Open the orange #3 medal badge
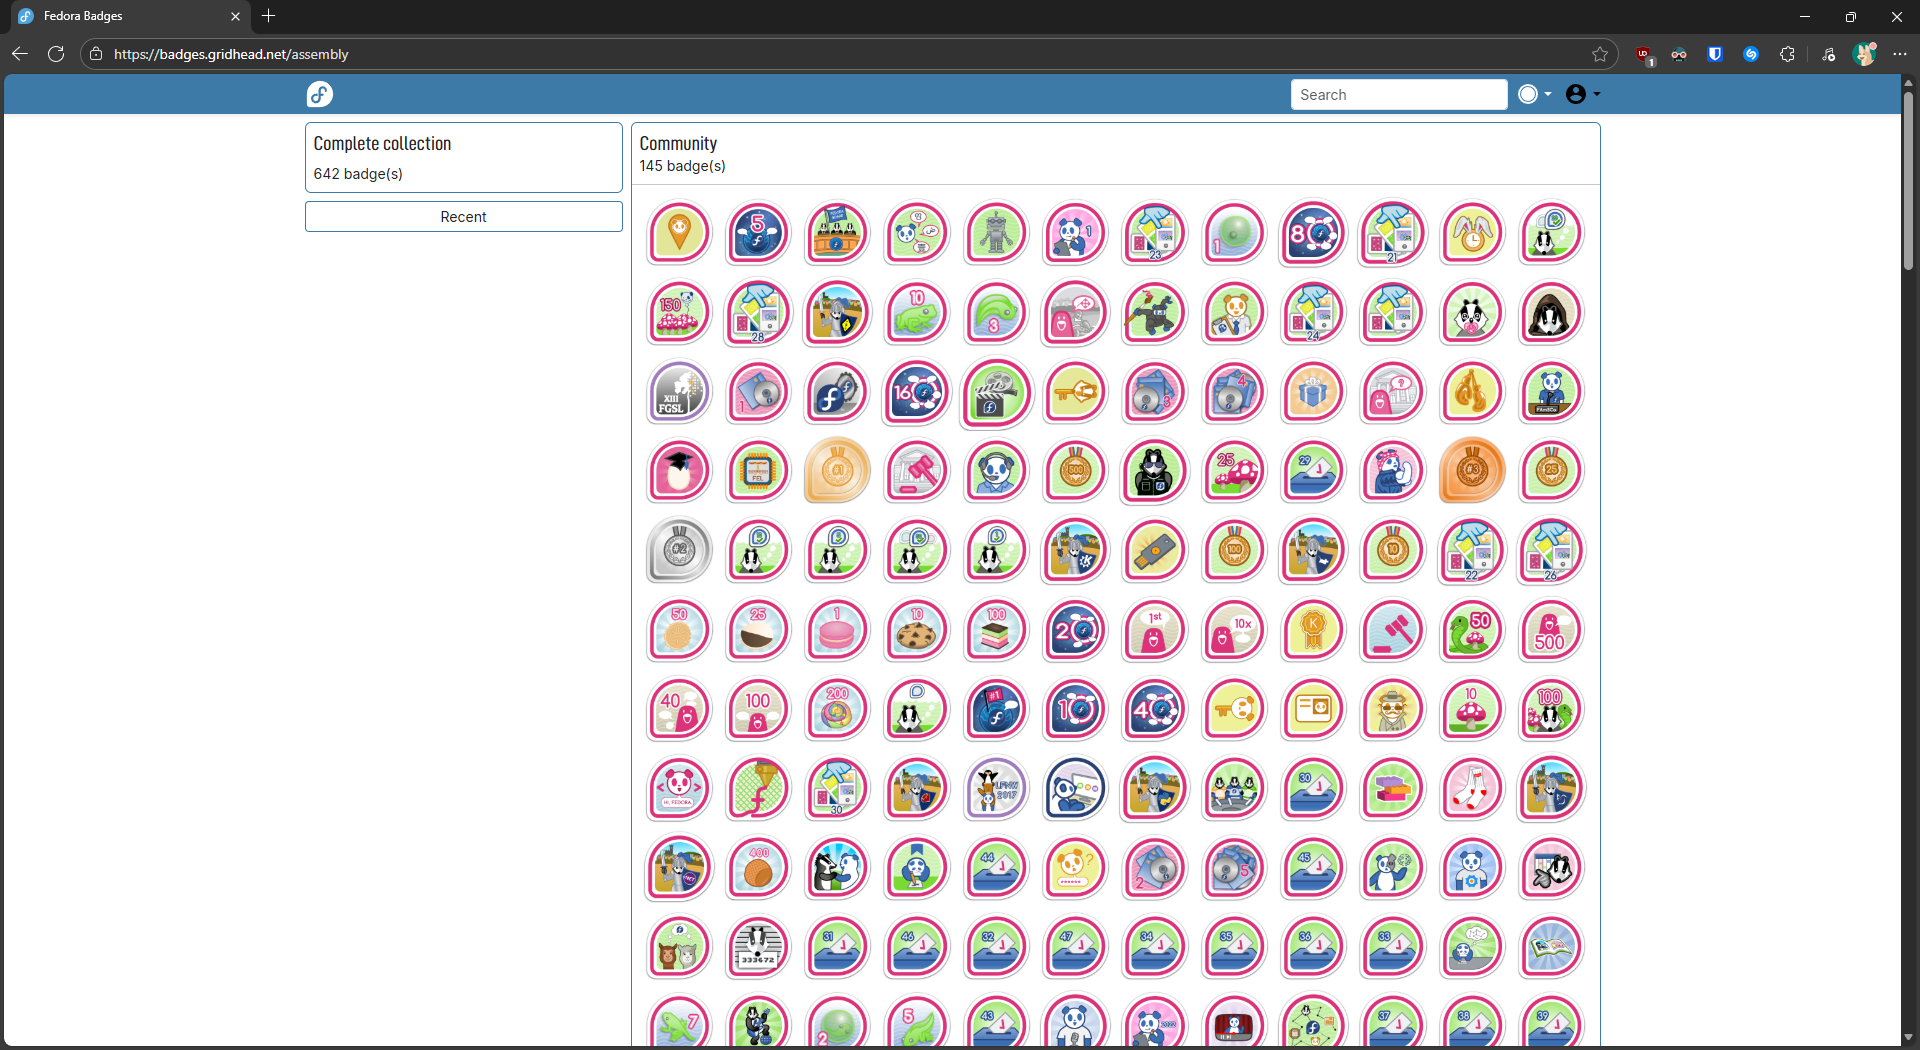 1471,471
